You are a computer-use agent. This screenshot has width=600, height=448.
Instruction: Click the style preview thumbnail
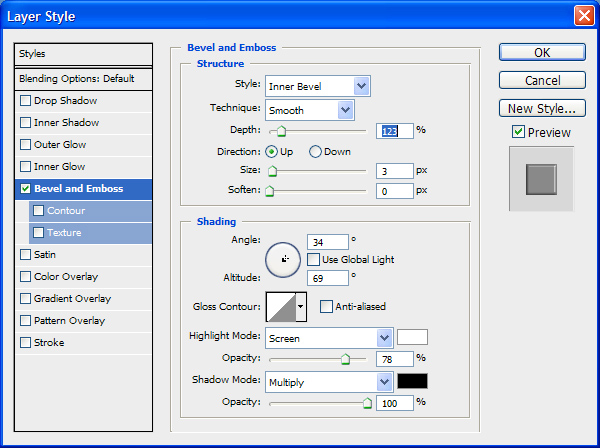(540, 179)
